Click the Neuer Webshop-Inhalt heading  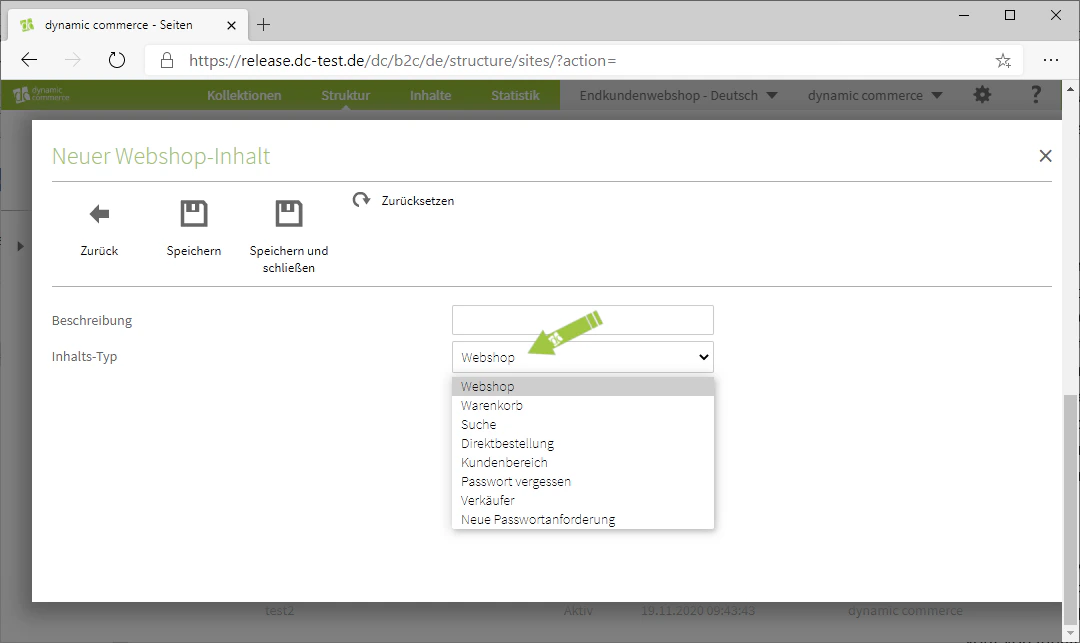click(161, 156)
